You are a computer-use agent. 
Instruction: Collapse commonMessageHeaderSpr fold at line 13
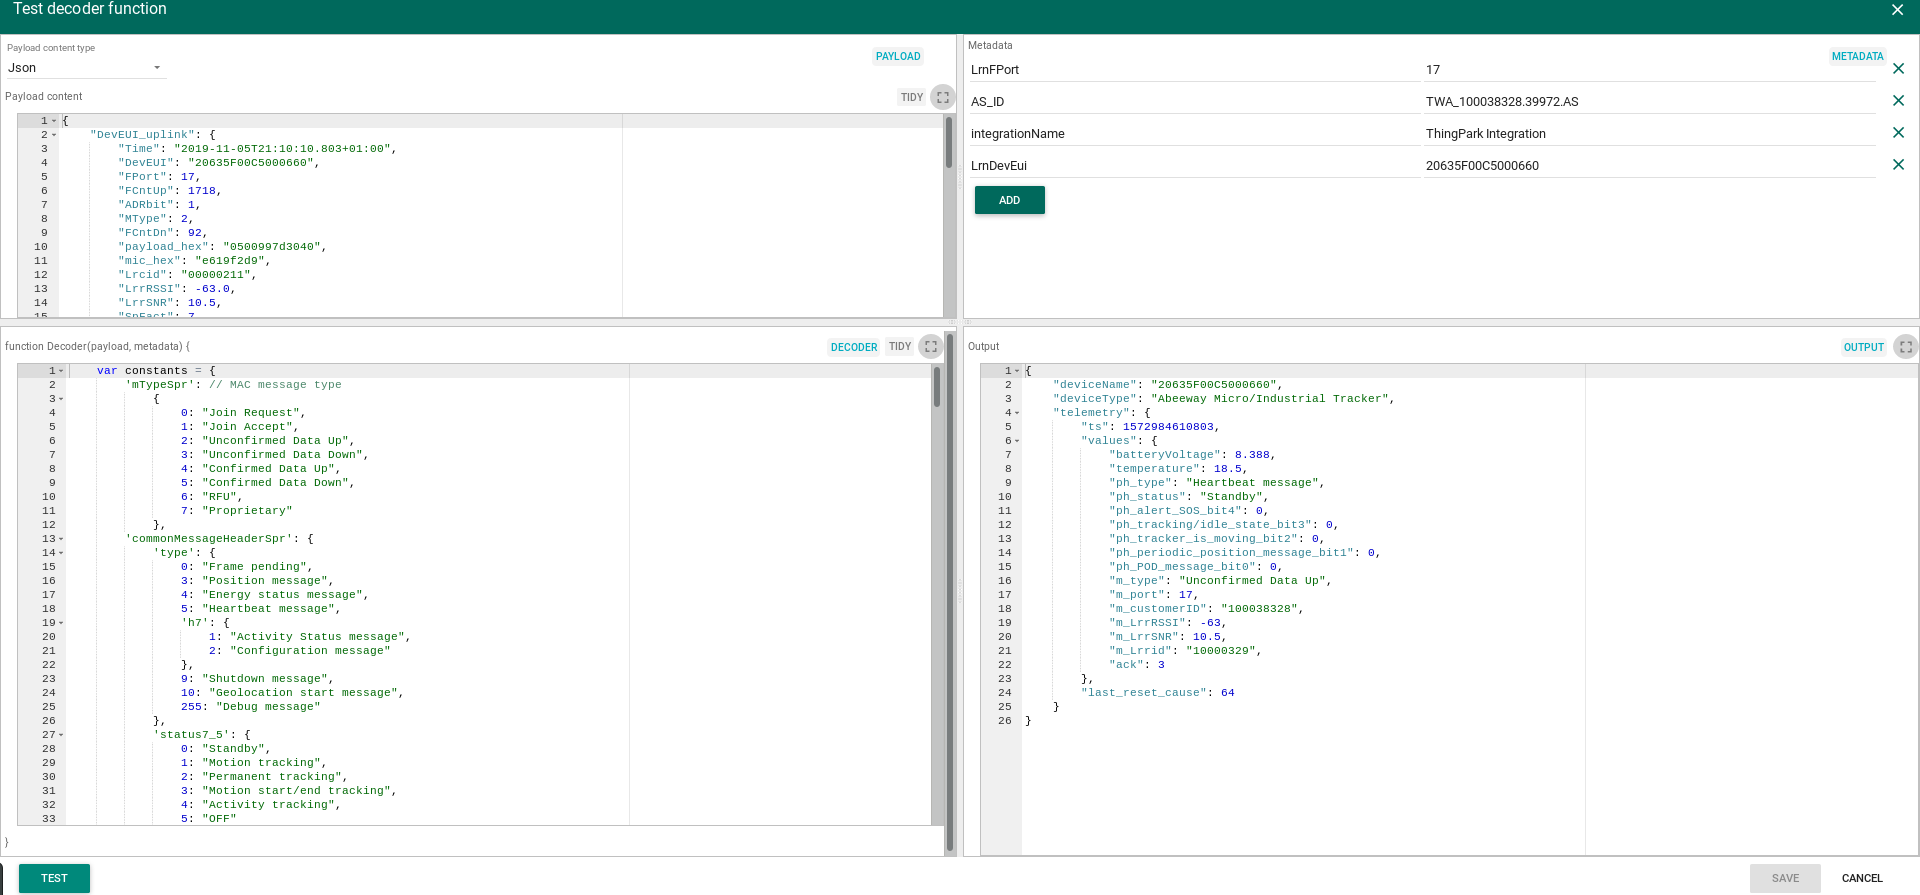pos(61,539)
